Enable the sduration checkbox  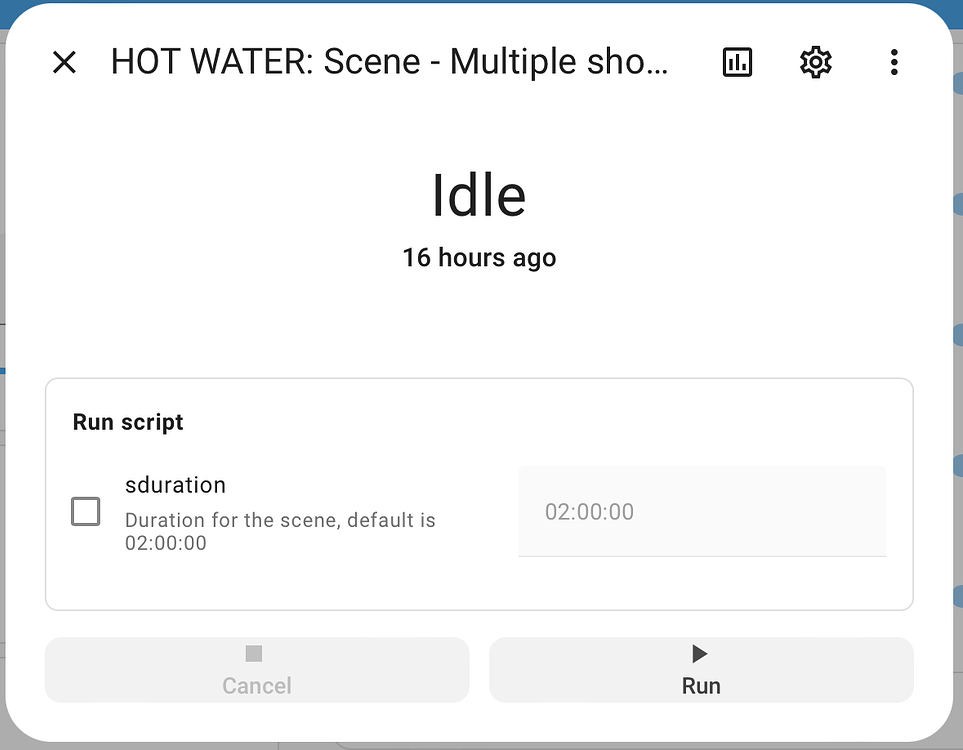pyautogui.click(x=86, y=512)
